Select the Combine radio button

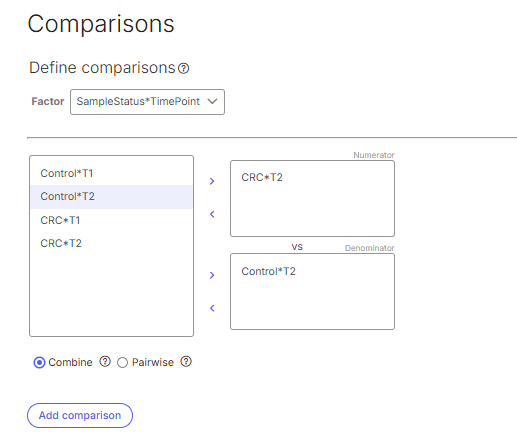click(x=39, y=362)
